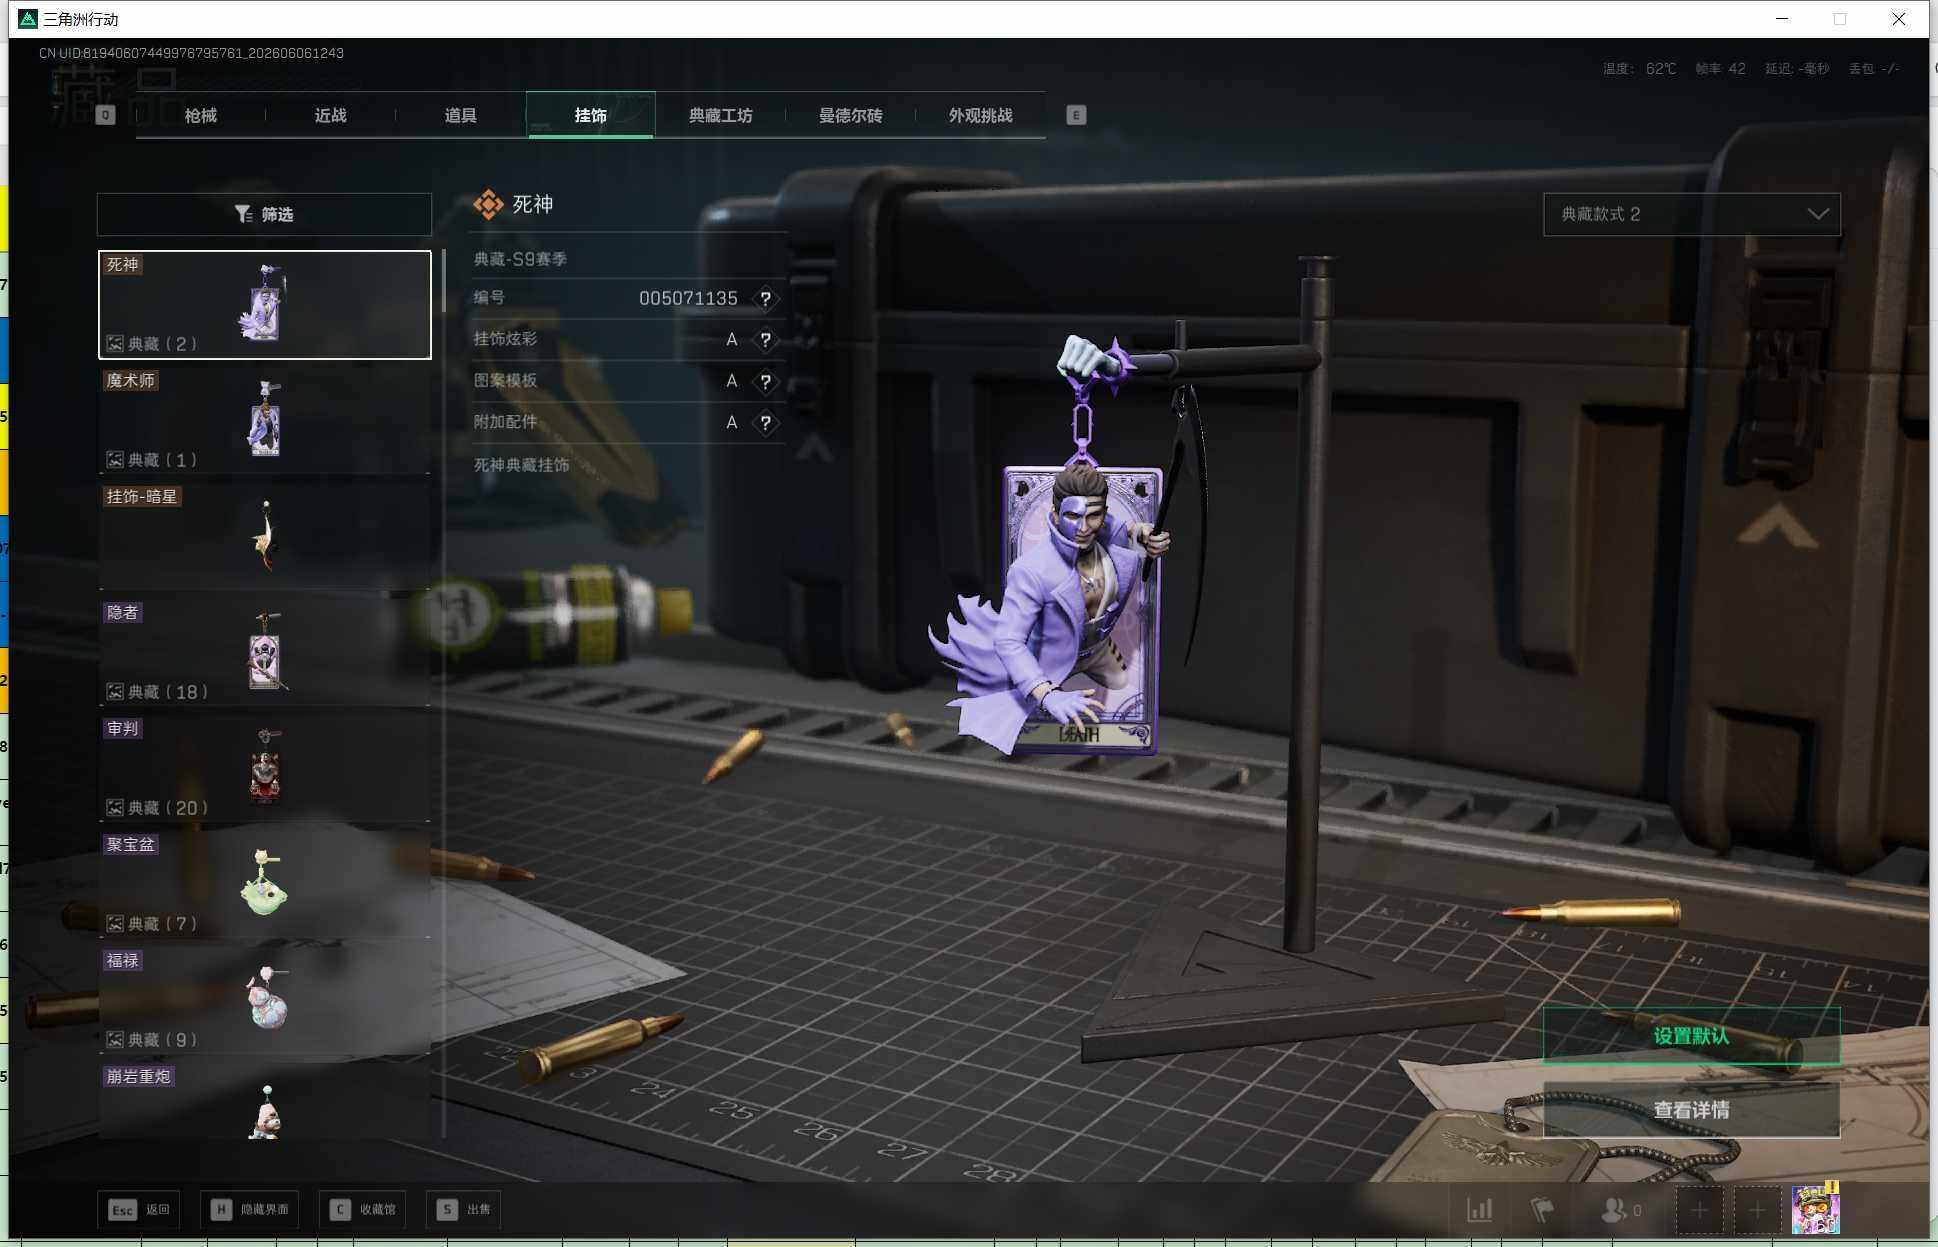Click the 死神典藏挂饰 description text
This screenshot has height=1247, width=1938.
coord(521,465)
